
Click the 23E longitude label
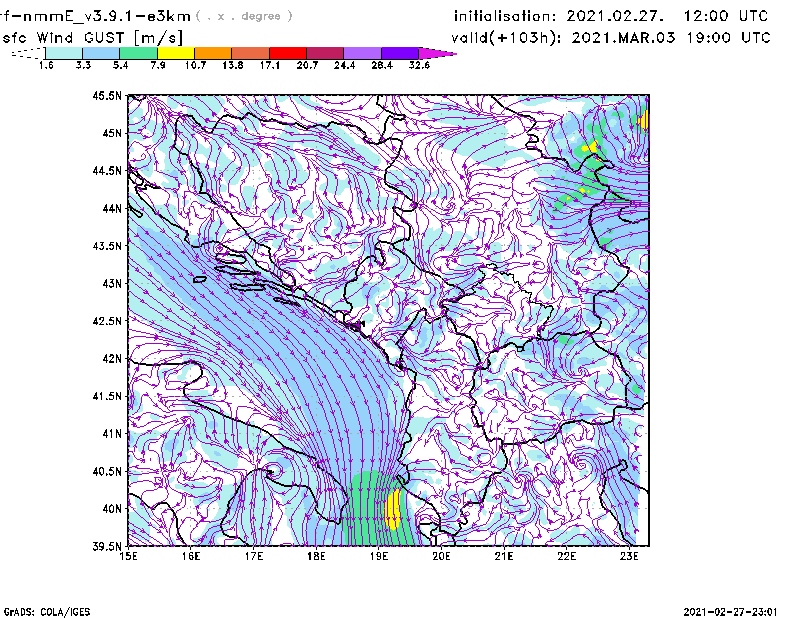pyautogui.click(x=629, y=556)
